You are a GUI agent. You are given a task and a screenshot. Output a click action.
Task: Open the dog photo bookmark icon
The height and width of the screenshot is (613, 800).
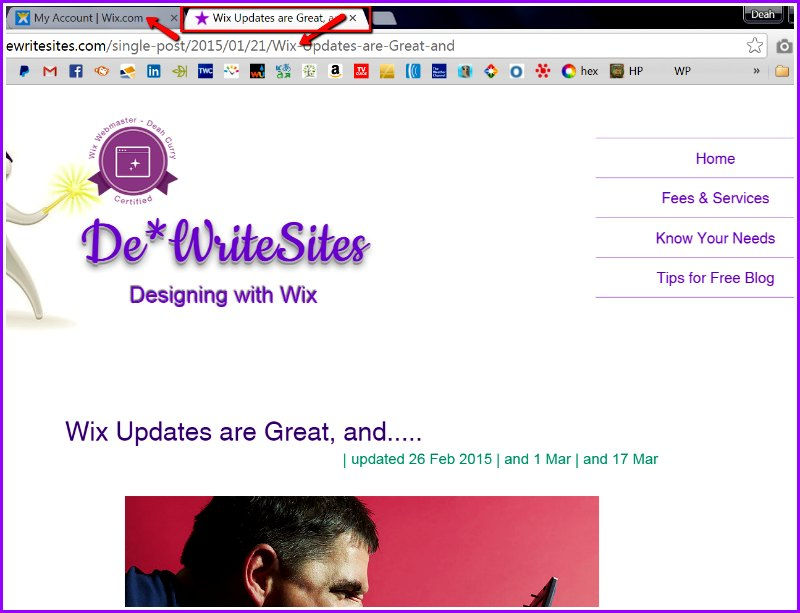click(x=465, y=71)
